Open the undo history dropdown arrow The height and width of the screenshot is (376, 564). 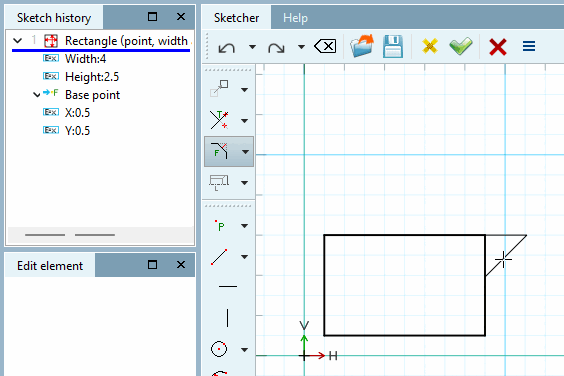coord(253,47)
